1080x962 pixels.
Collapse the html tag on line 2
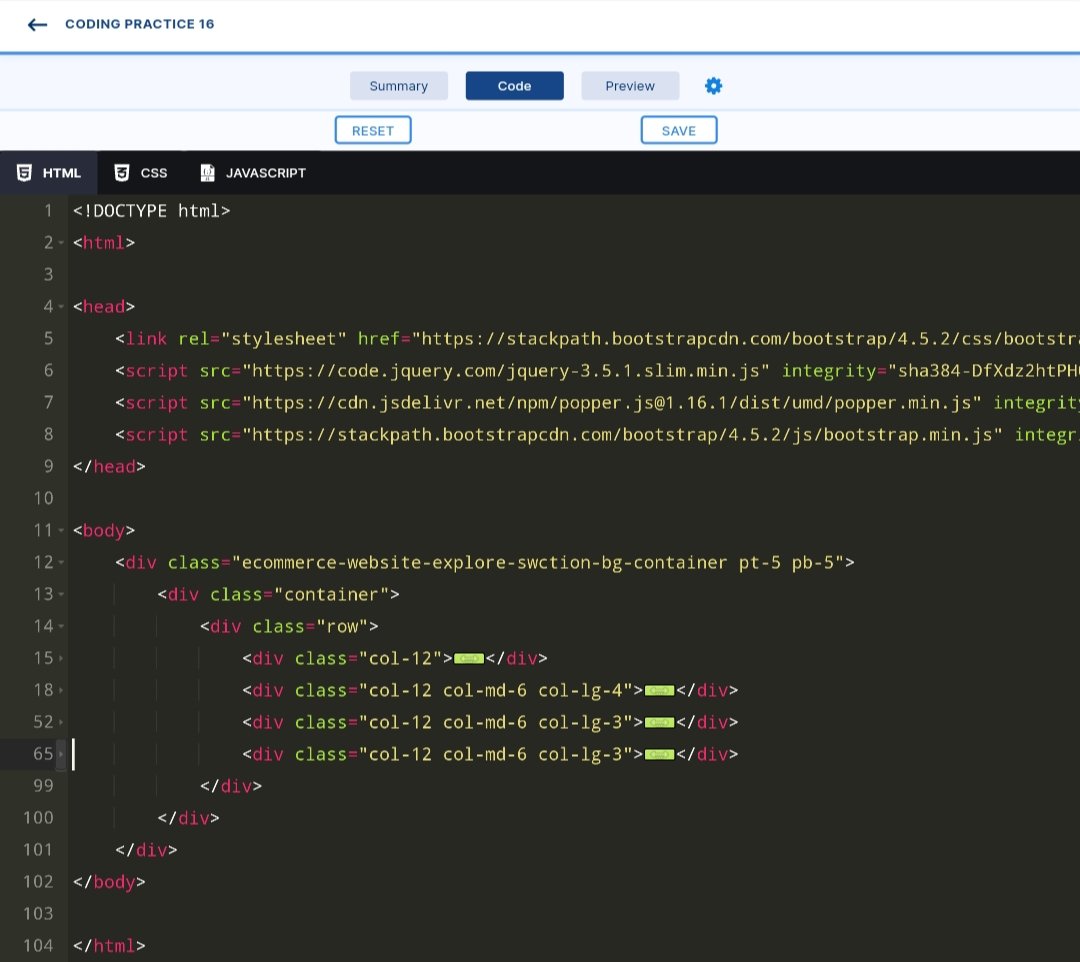[x=61, y=243]
